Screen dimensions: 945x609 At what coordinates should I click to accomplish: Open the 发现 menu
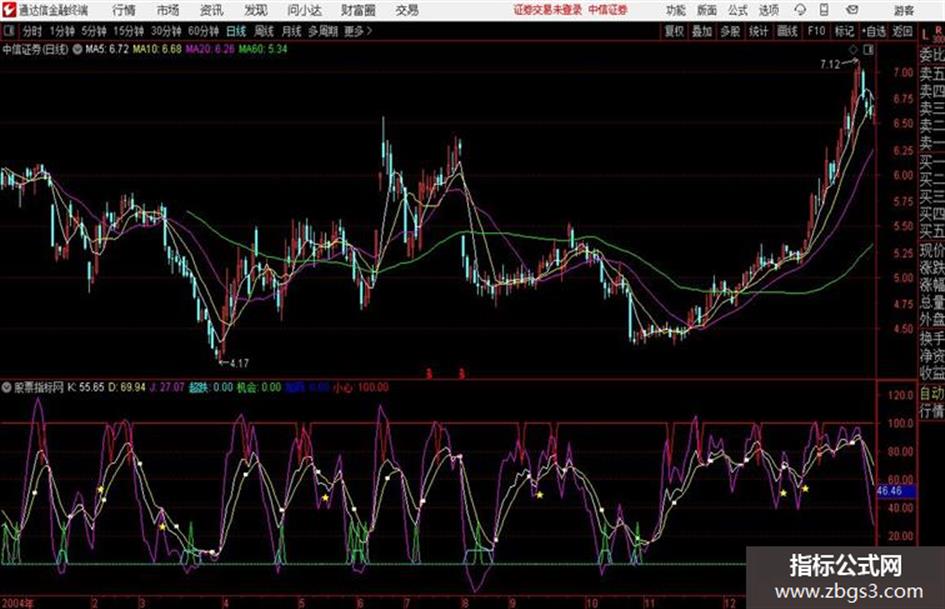point(256,10)
